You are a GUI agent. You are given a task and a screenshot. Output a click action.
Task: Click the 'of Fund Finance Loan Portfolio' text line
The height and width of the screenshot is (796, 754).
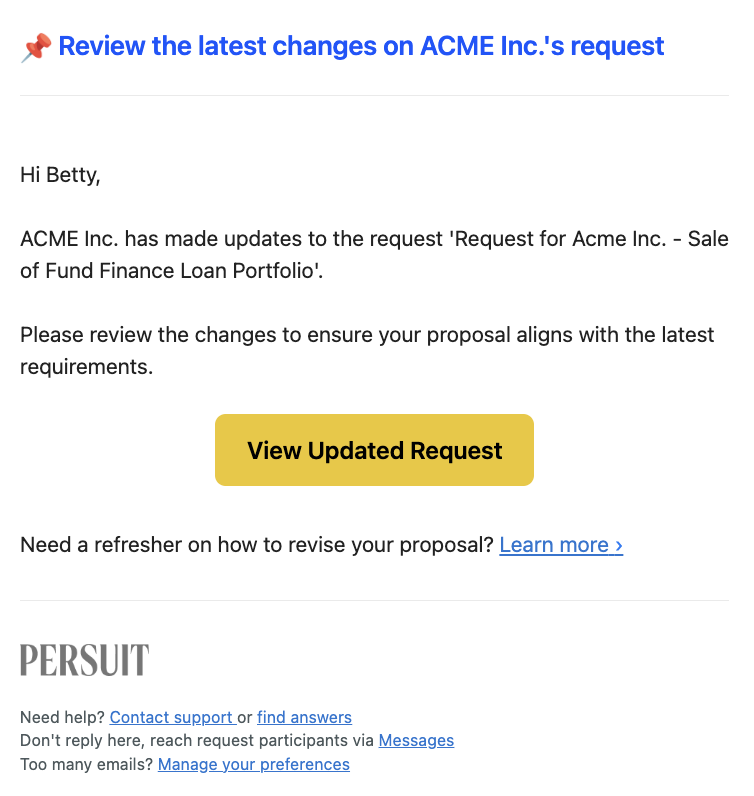click(172, 271)
